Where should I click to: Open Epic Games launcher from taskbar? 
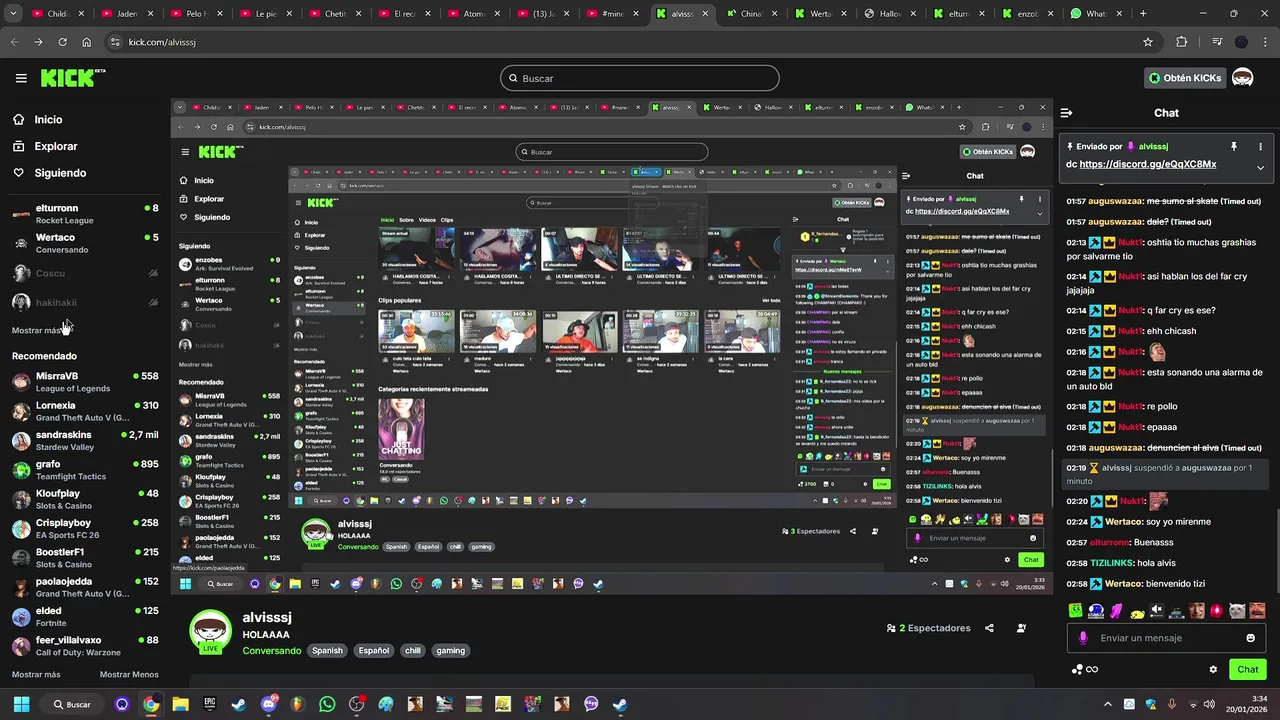[x=209, y=704]
